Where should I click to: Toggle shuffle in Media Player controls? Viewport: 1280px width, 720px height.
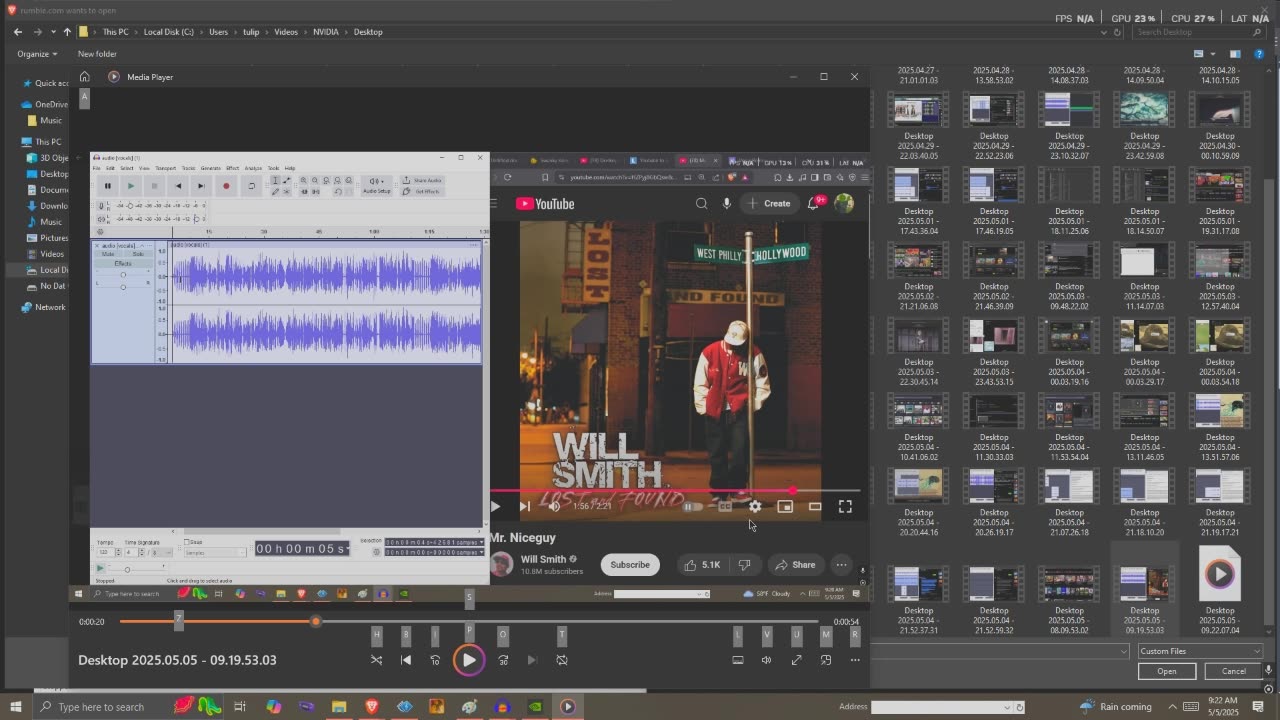point(376,660)
